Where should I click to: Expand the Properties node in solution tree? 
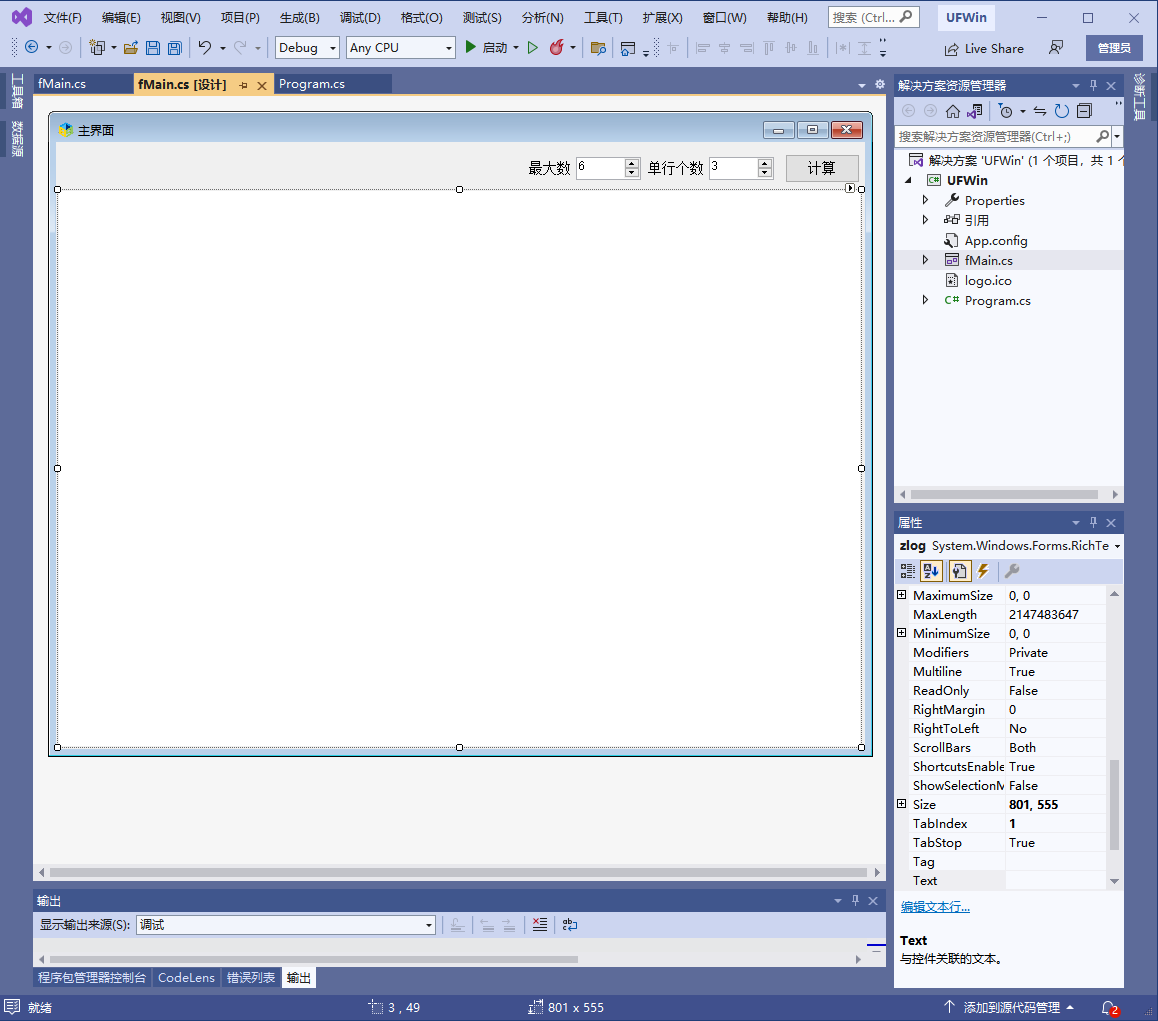[925, 199]
